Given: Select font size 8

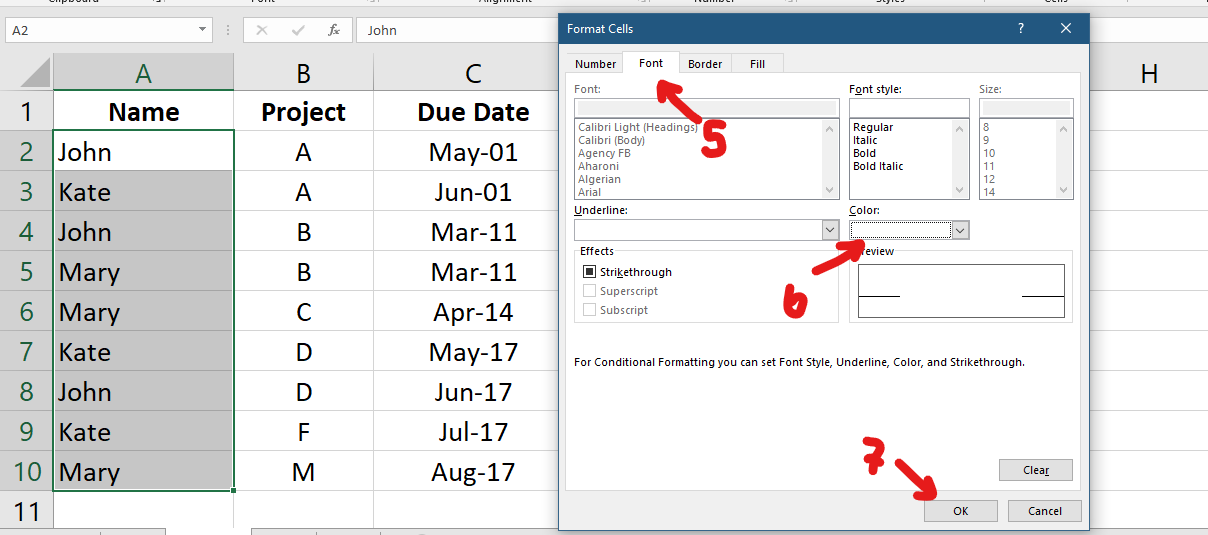Looking at the screenshot, I should (986, 127).
